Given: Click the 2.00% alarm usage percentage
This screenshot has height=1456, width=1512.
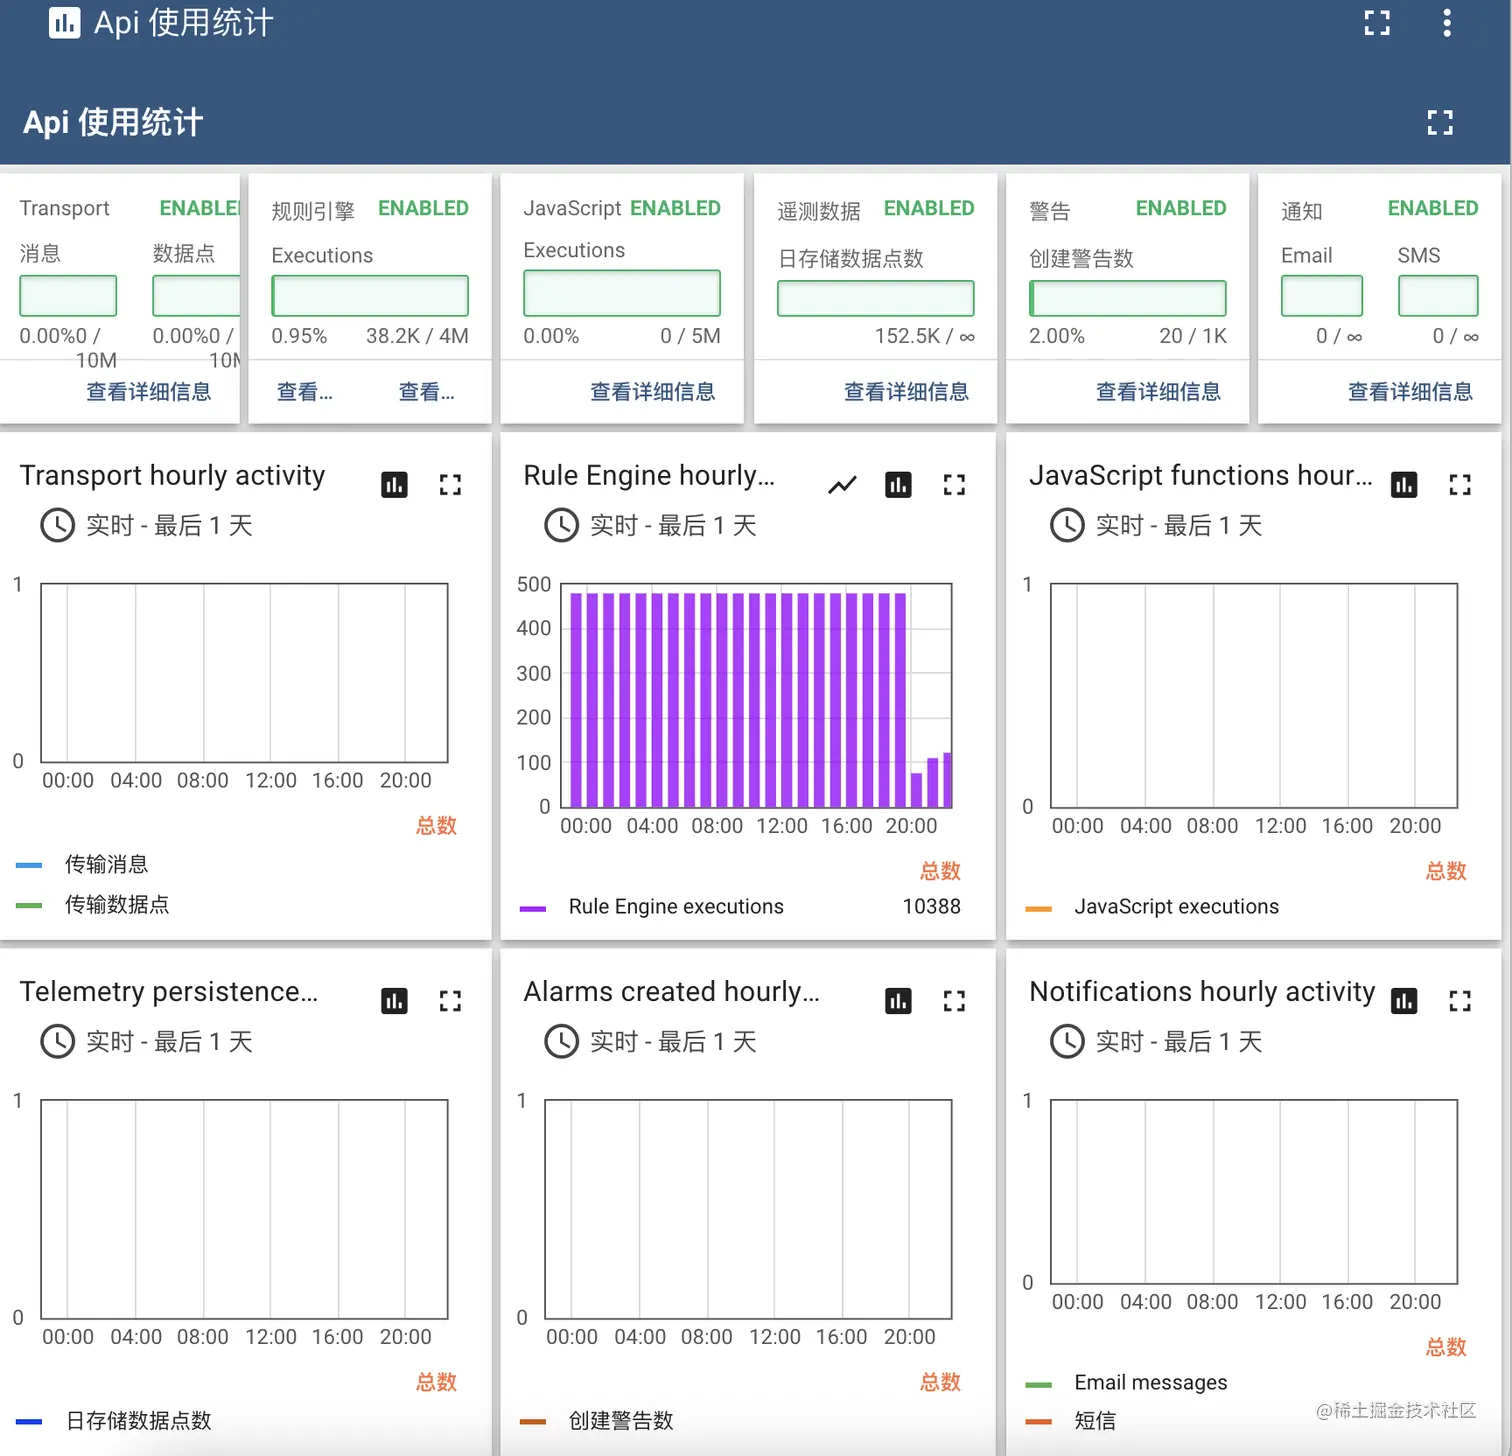Looking at the screenshot, I should [1057, 336].
